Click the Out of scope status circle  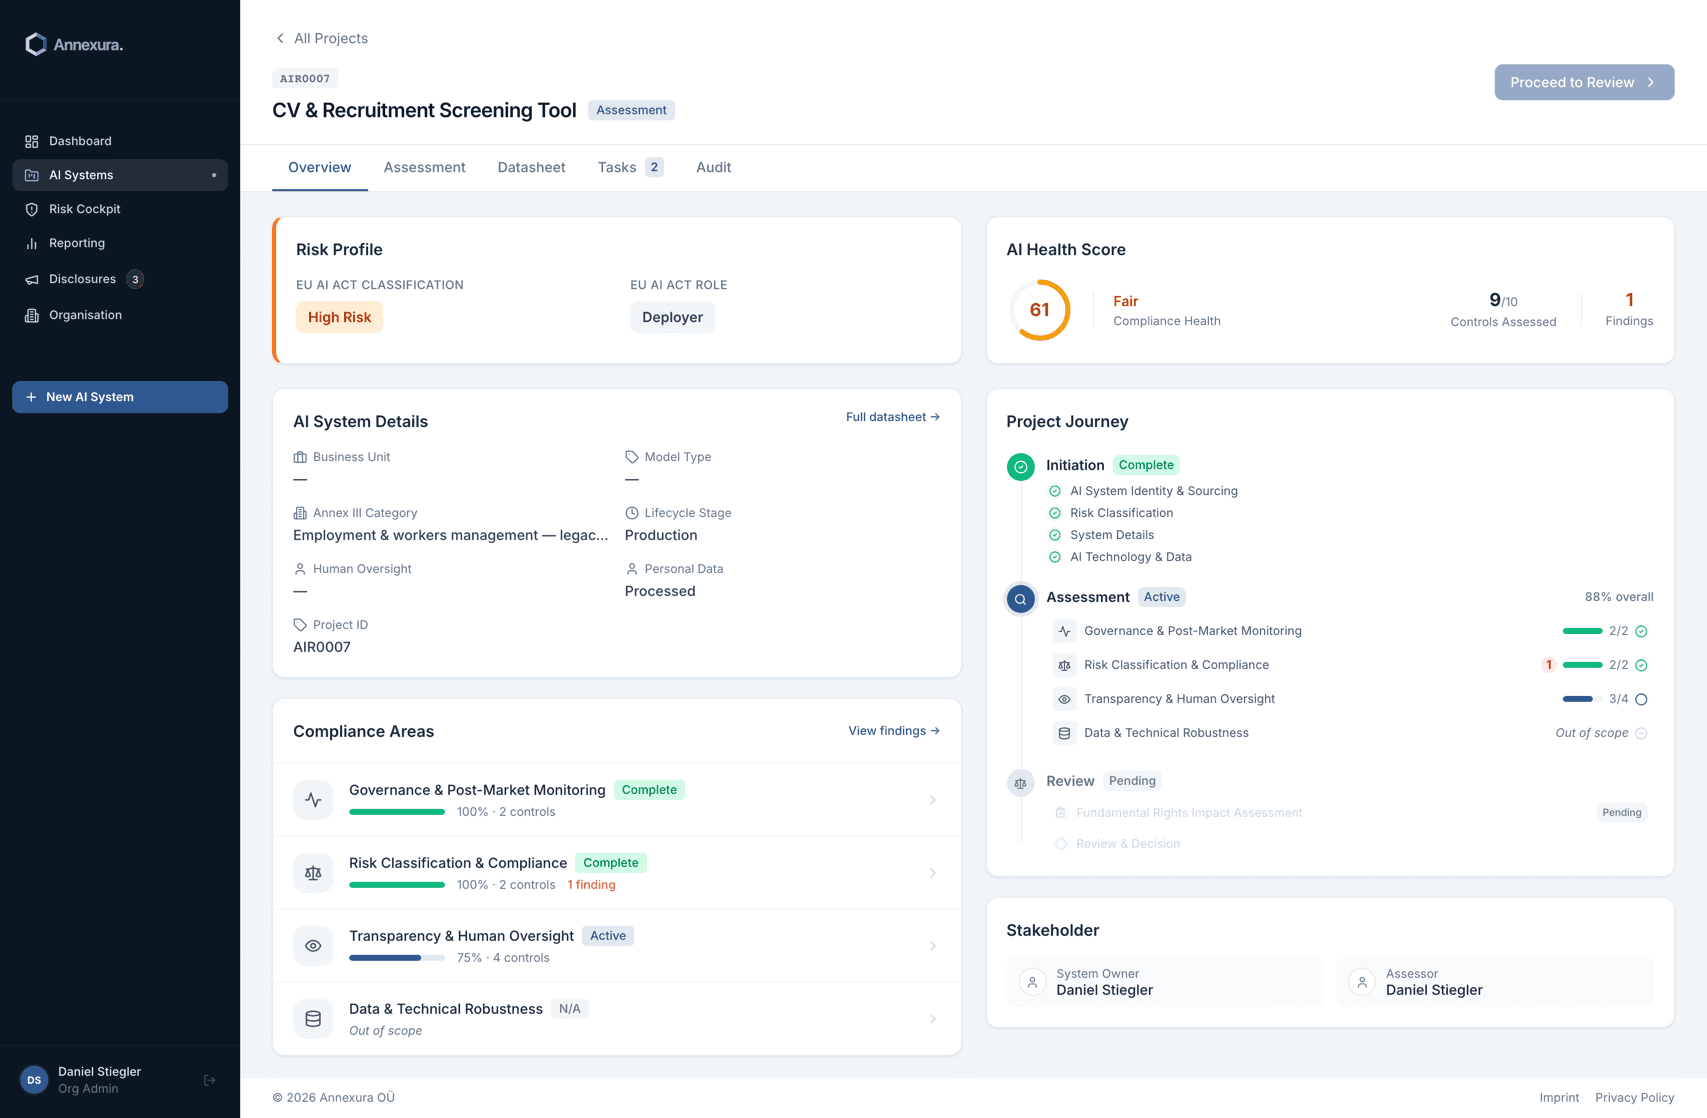coord(1641,733)
